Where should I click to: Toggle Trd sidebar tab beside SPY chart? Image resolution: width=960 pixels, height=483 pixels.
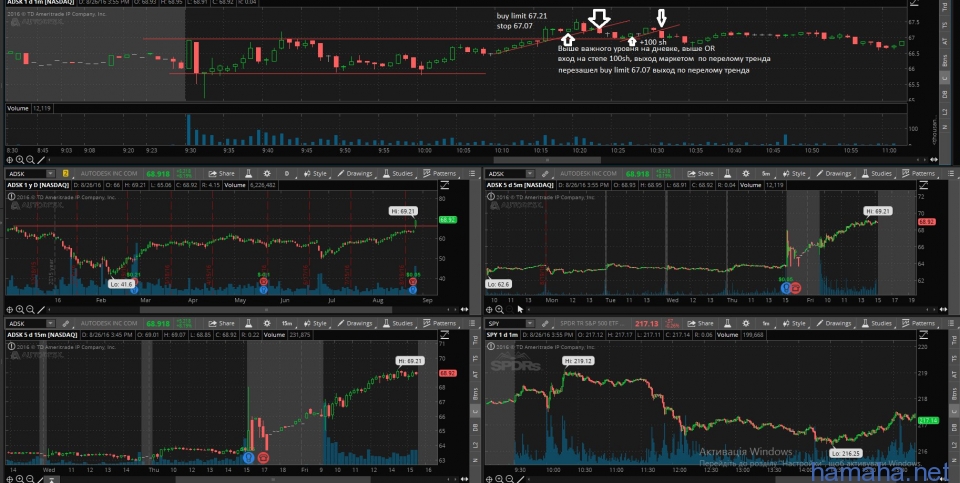(x=954, y=340)
